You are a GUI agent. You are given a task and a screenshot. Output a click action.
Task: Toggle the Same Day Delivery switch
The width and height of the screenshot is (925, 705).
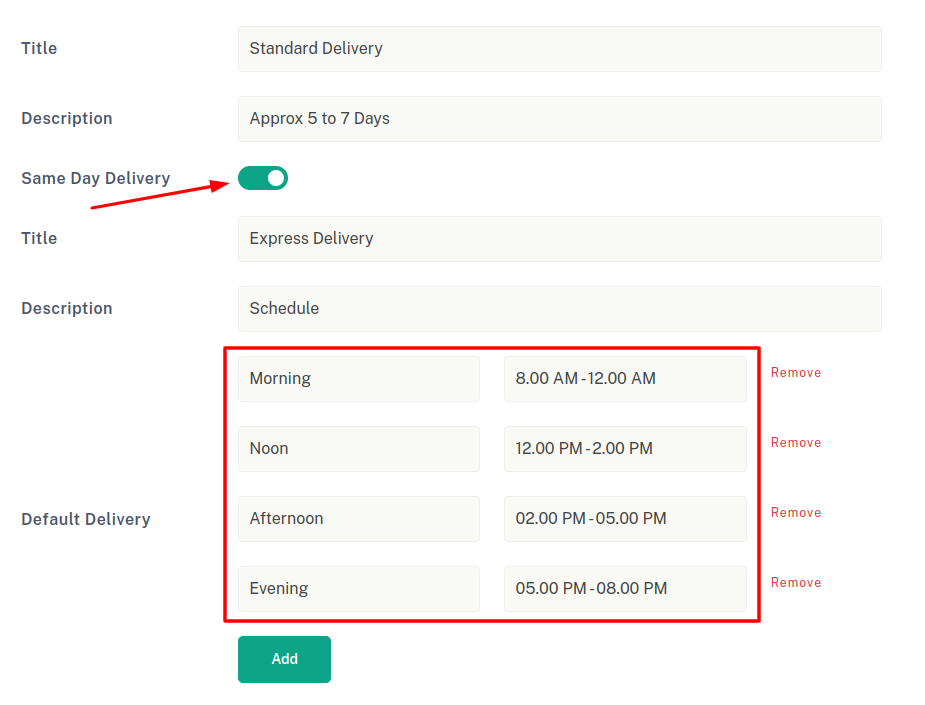262,178
